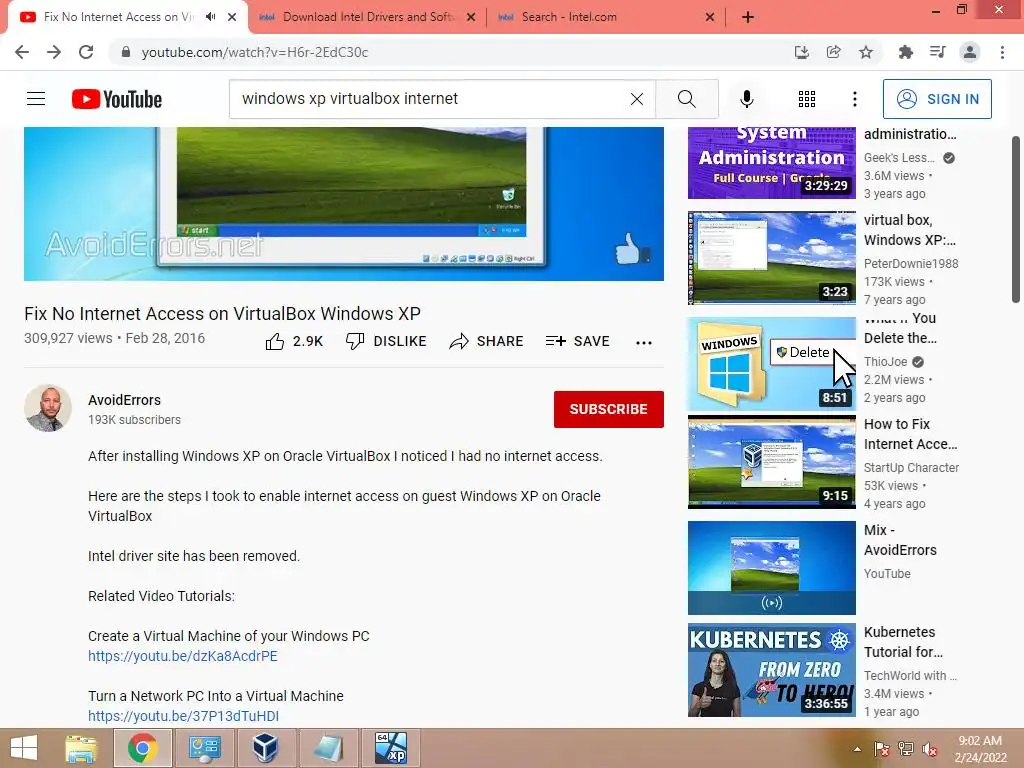Open the PeterDownie1988 channel name

pyautogui.click(x=911, y=263)
